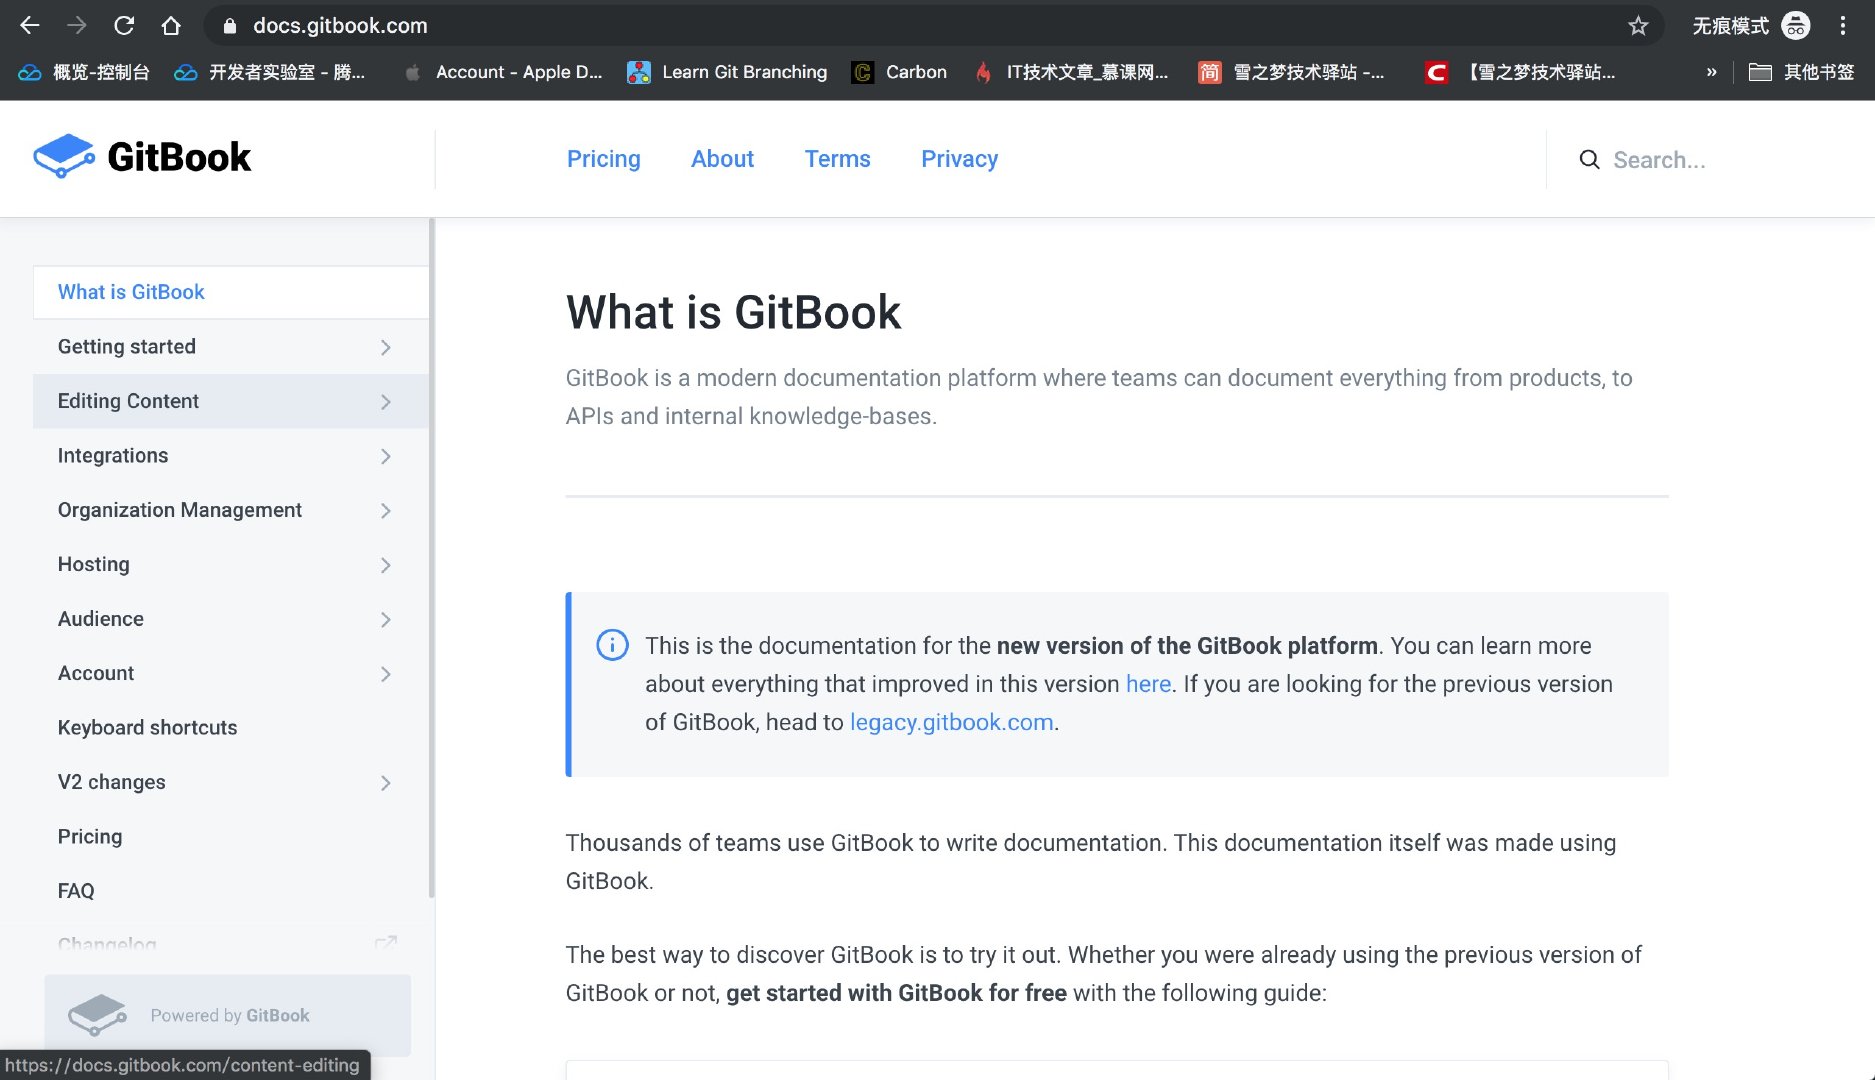
Task: Click the Powered by GitBook badge icon
Action: pyautogui.click(x=98, y=1014)
